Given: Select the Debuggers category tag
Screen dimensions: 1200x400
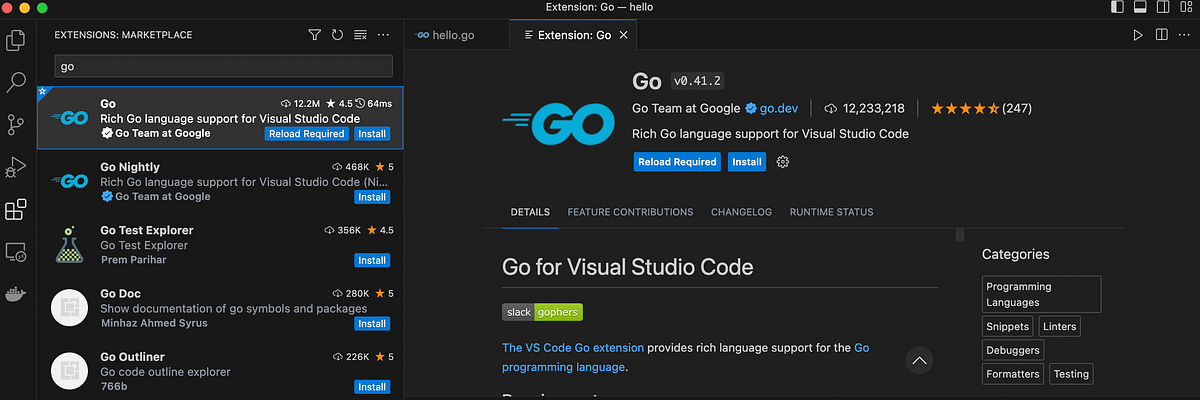Looking at the screenshot, I should 1013,351.
